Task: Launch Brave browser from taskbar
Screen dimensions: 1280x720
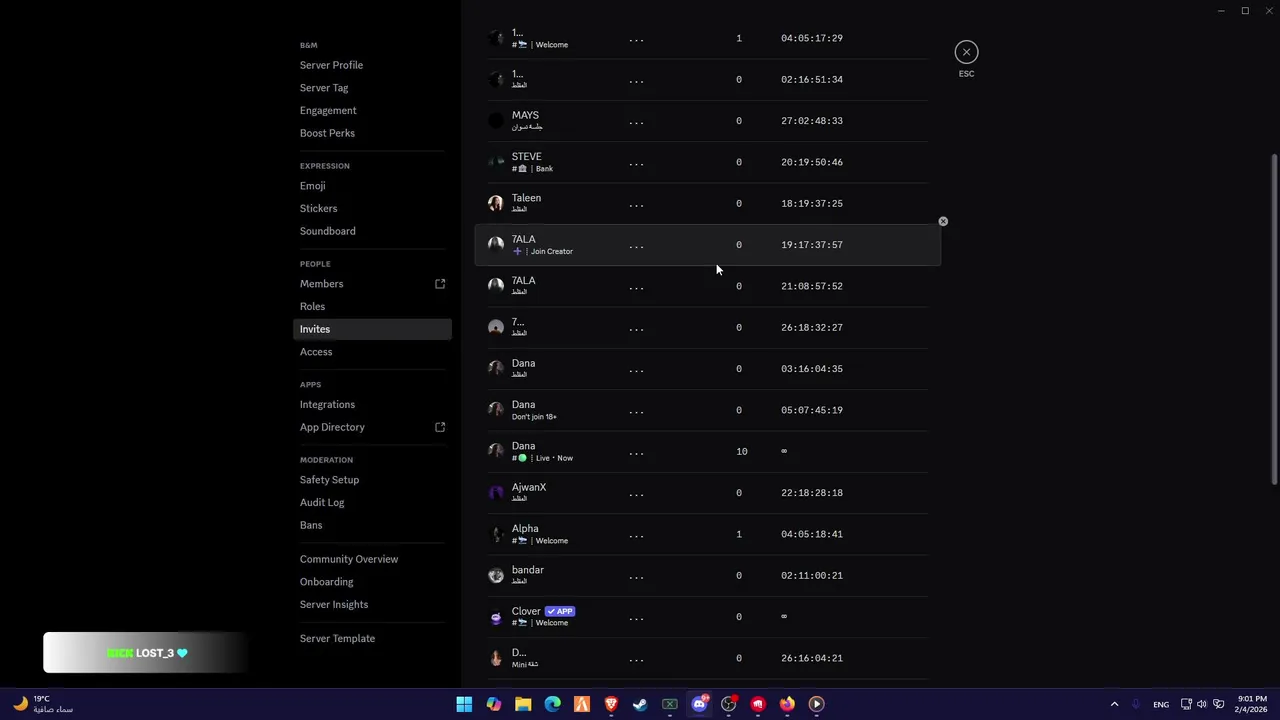Action: [611, 704]
